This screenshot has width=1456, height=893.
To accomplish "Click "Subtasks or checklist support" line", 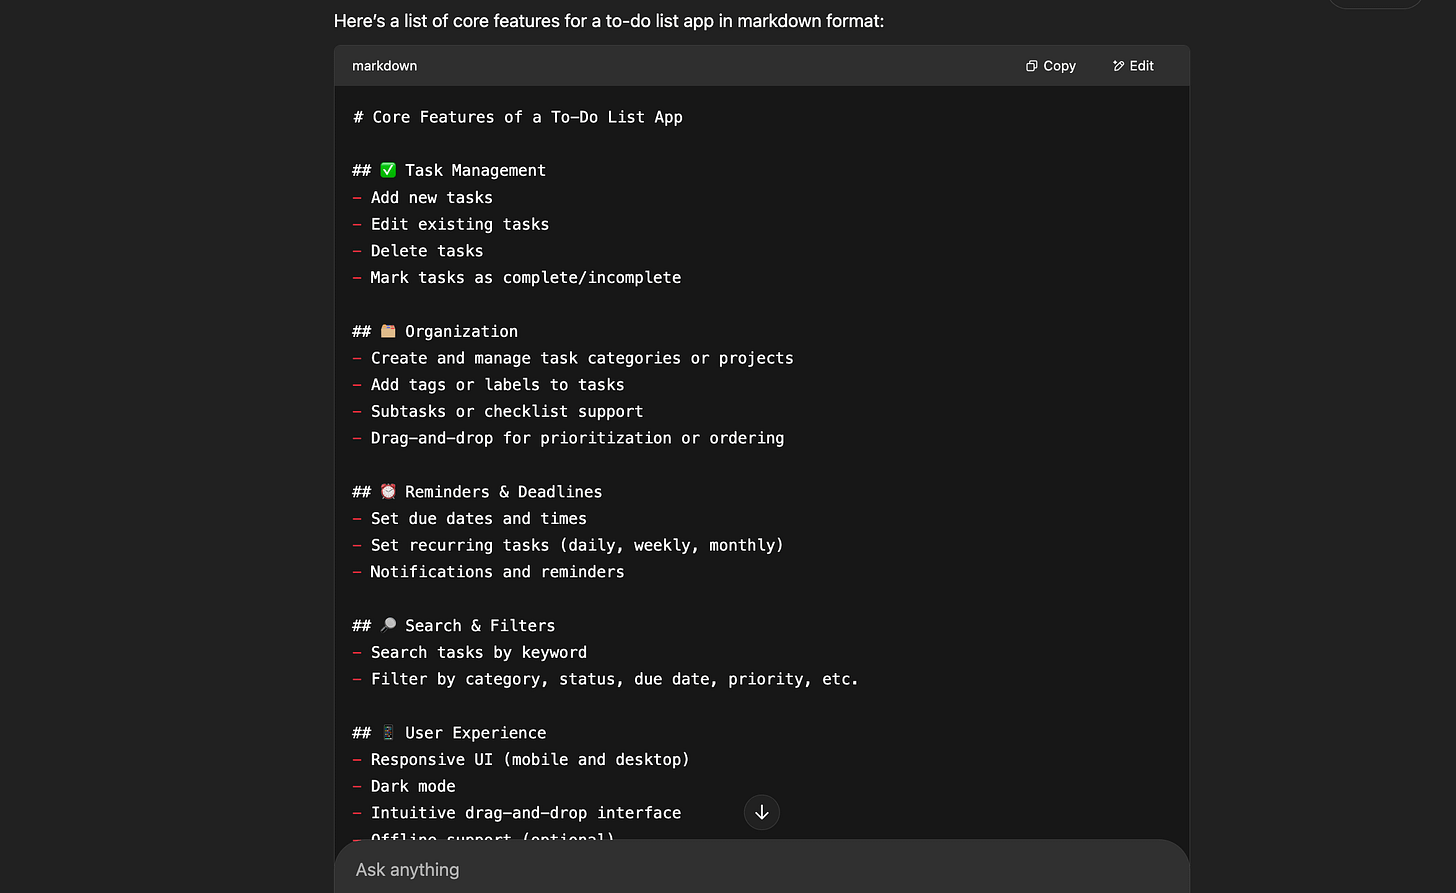I will 507,411.
